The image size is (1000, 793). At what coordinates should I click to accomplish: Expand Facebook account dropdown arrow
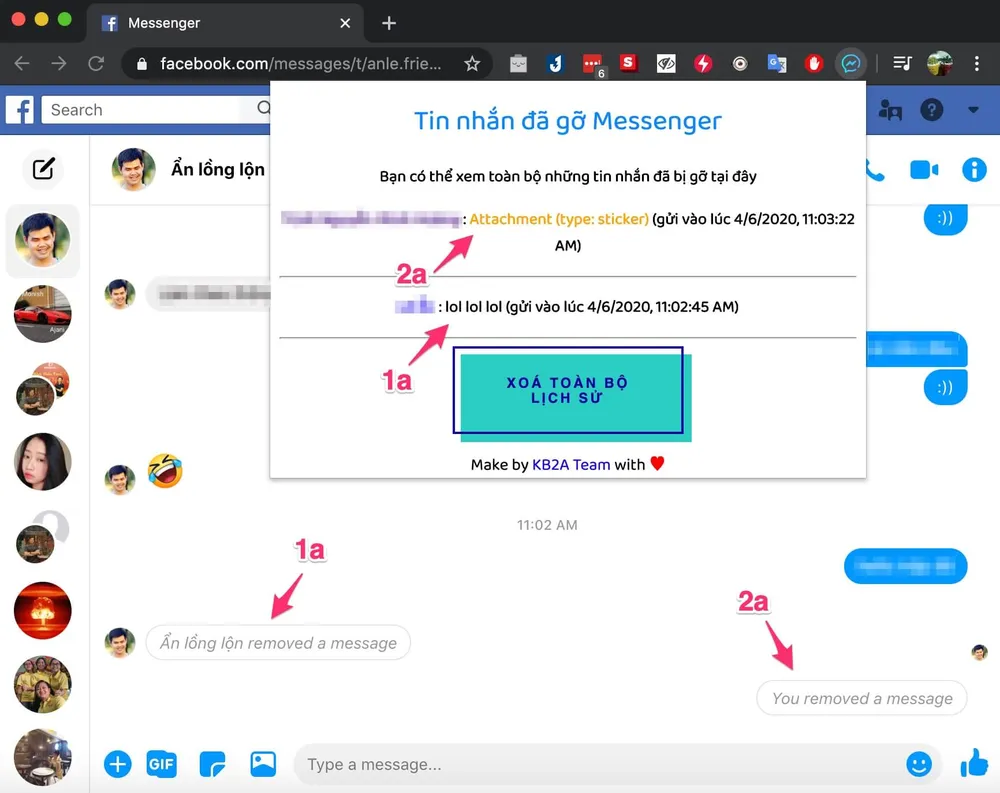[x=973, y=110]
